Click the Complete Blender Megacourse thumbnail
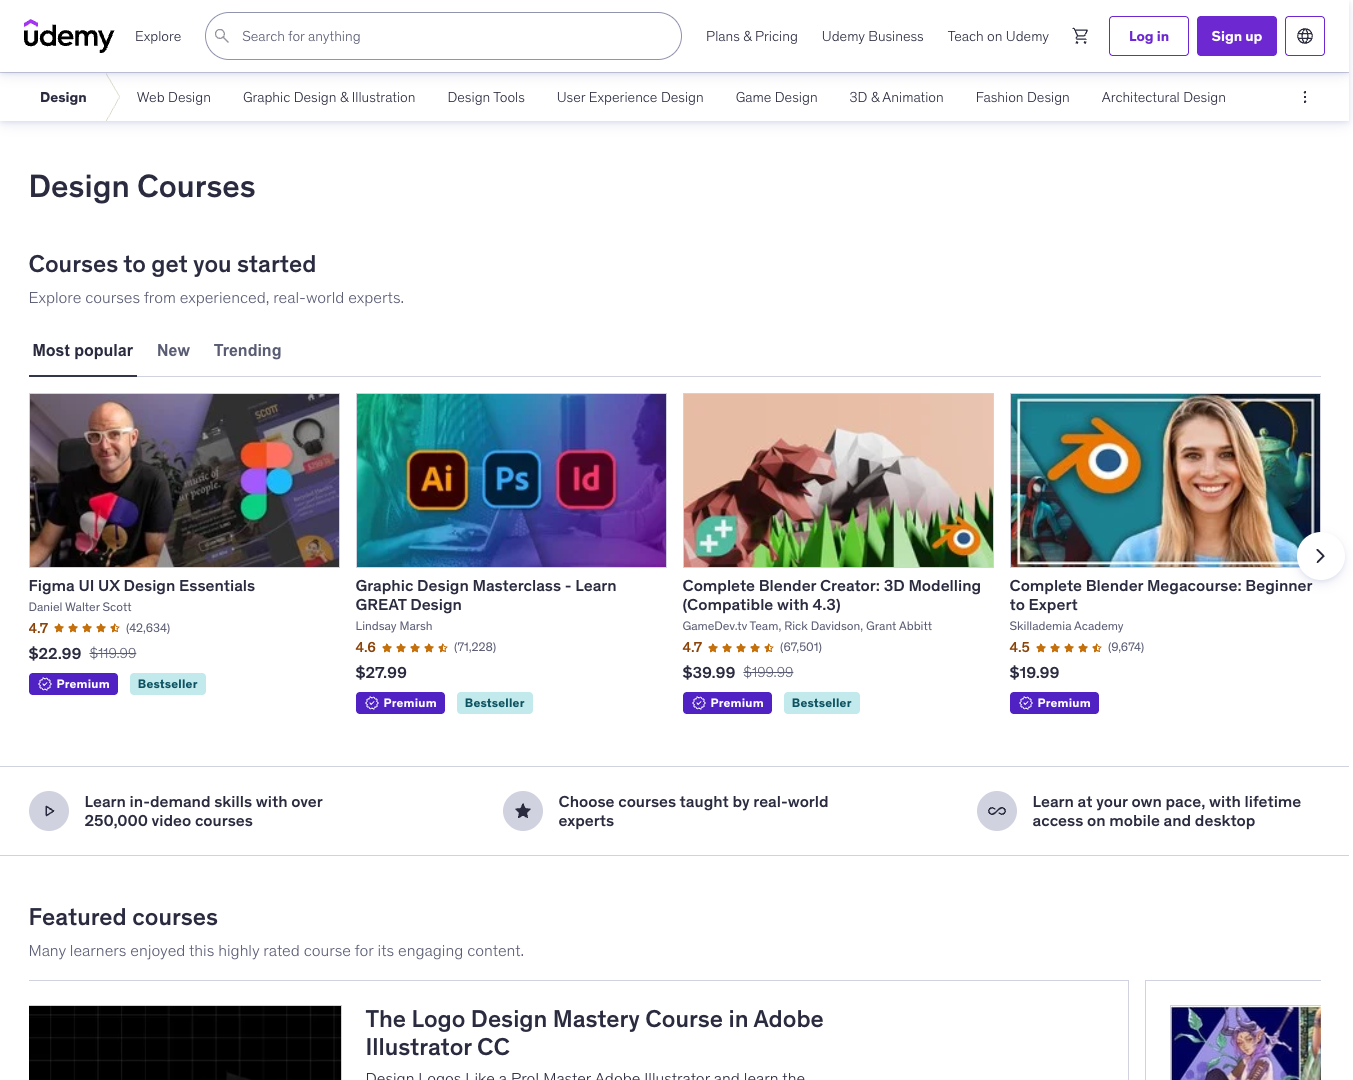1353x1080 pixels. point(1164,480)
